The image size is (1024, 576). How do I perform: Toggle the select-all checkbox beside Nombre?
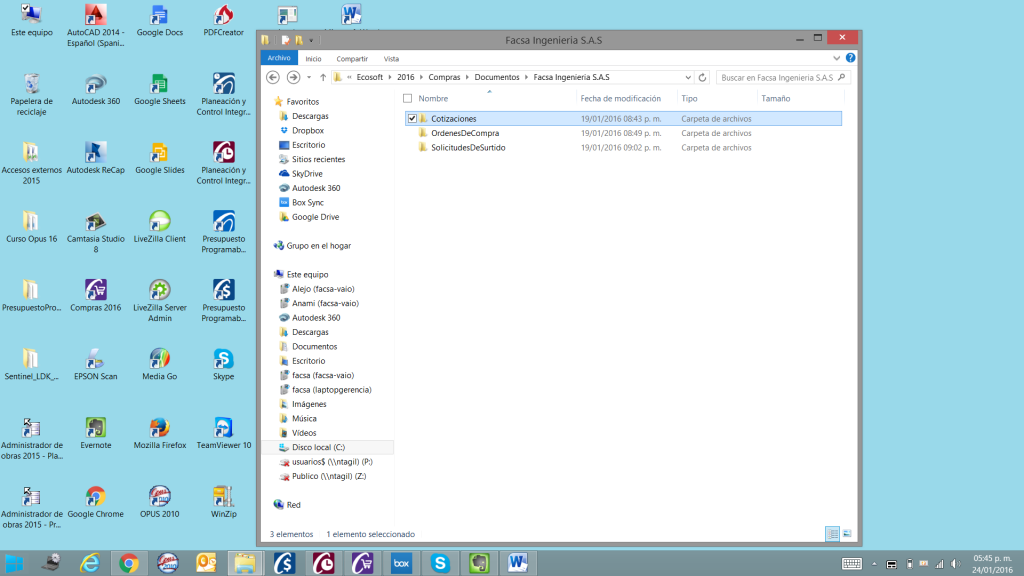(407, 98)
